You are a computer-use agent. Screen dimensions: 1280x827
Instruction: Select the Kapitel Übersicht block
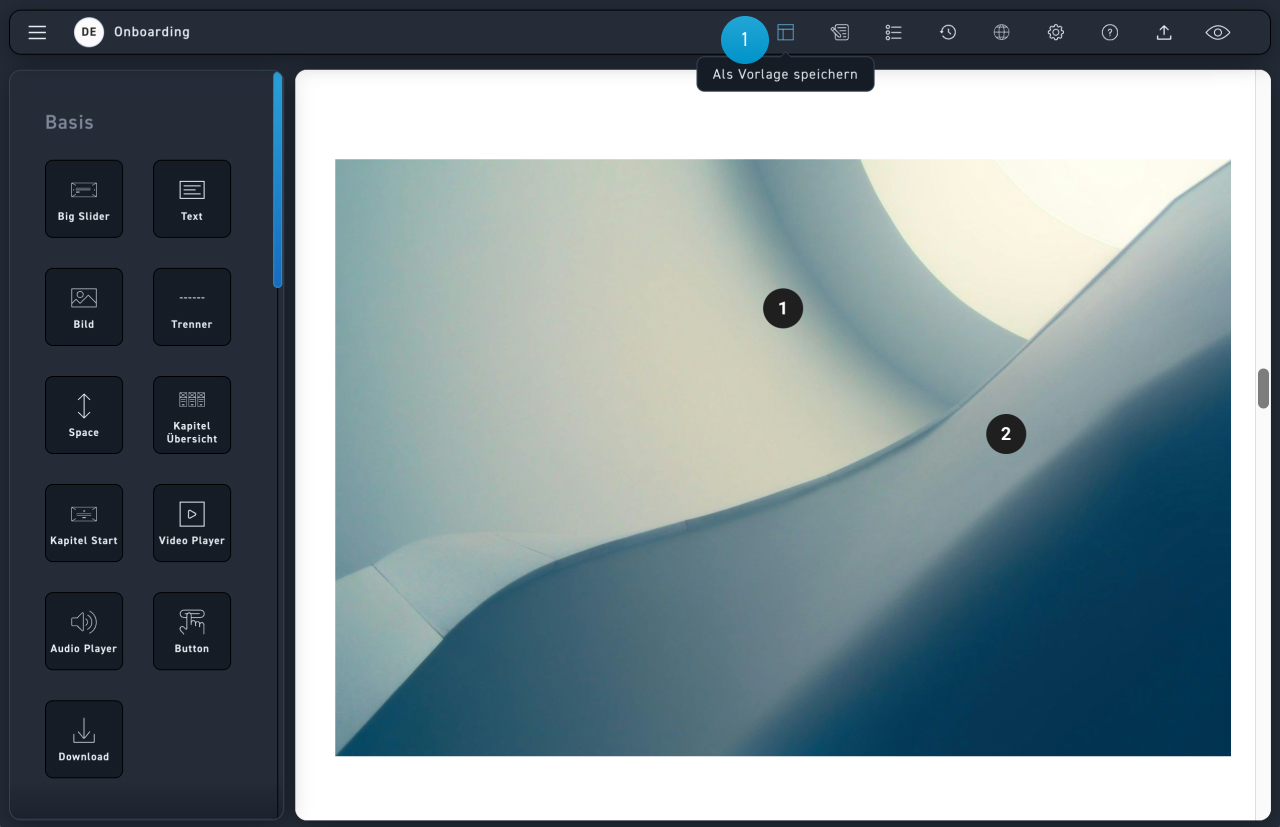(192, 415)
